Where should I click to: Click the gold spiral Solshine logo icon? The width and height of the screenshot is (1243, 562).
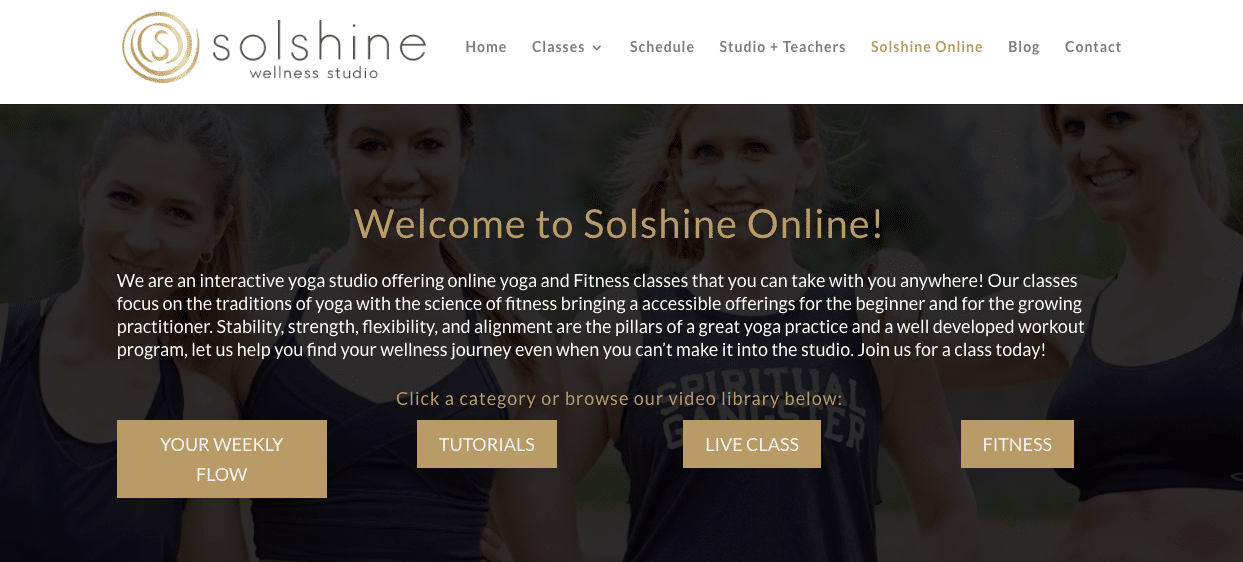(160, 47)
